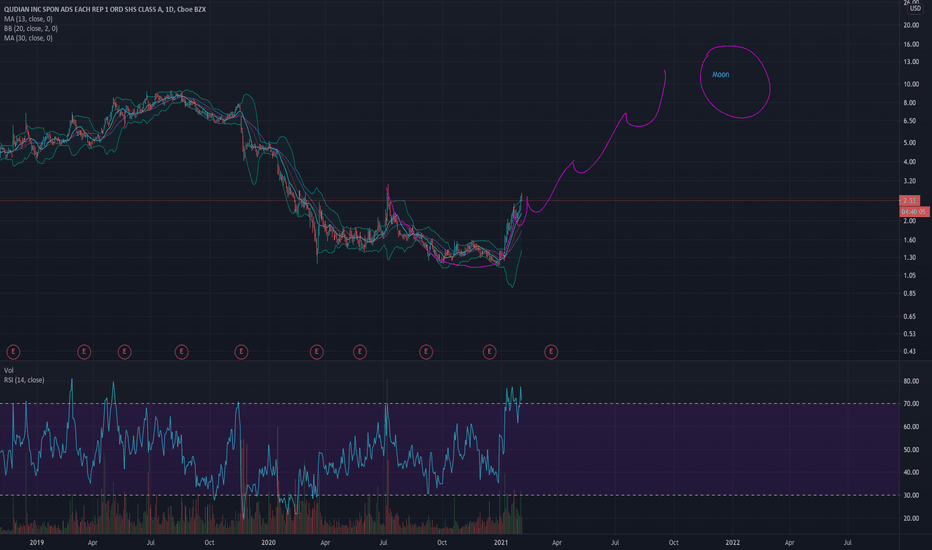Click the 1.60 price axis label

[909, 240]
